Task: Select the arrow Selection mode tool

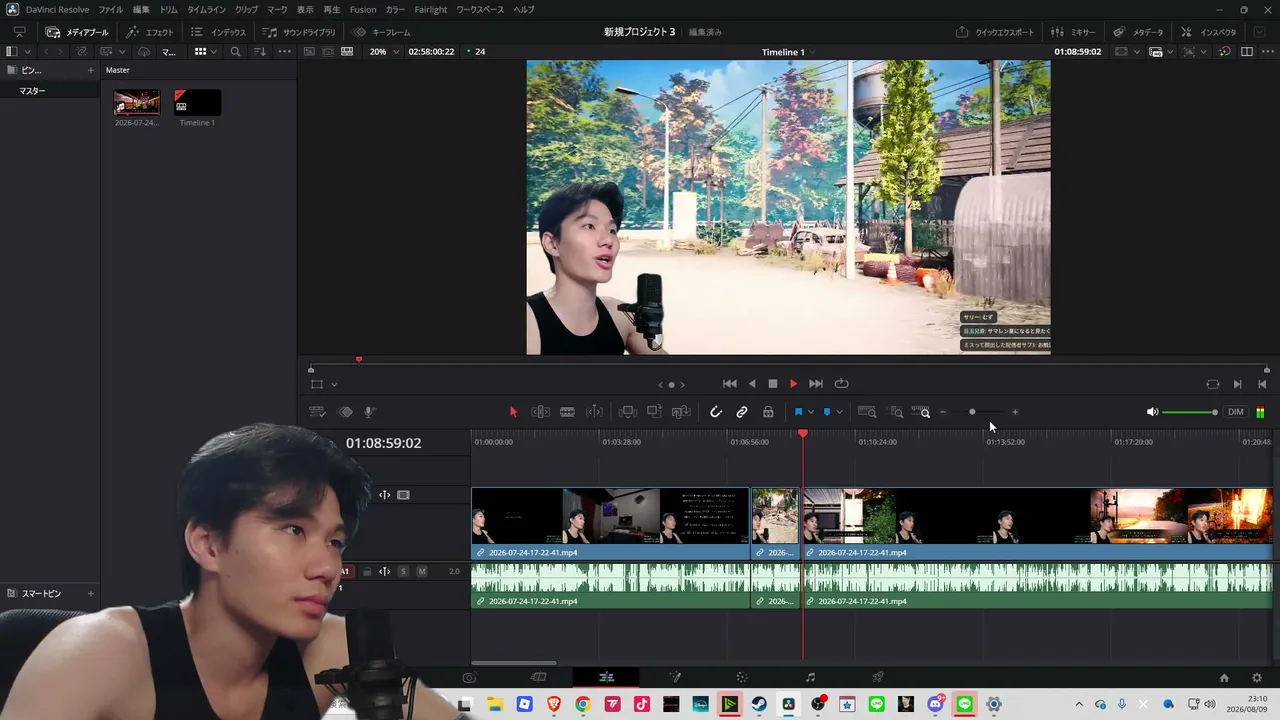Action: [513, 412]
